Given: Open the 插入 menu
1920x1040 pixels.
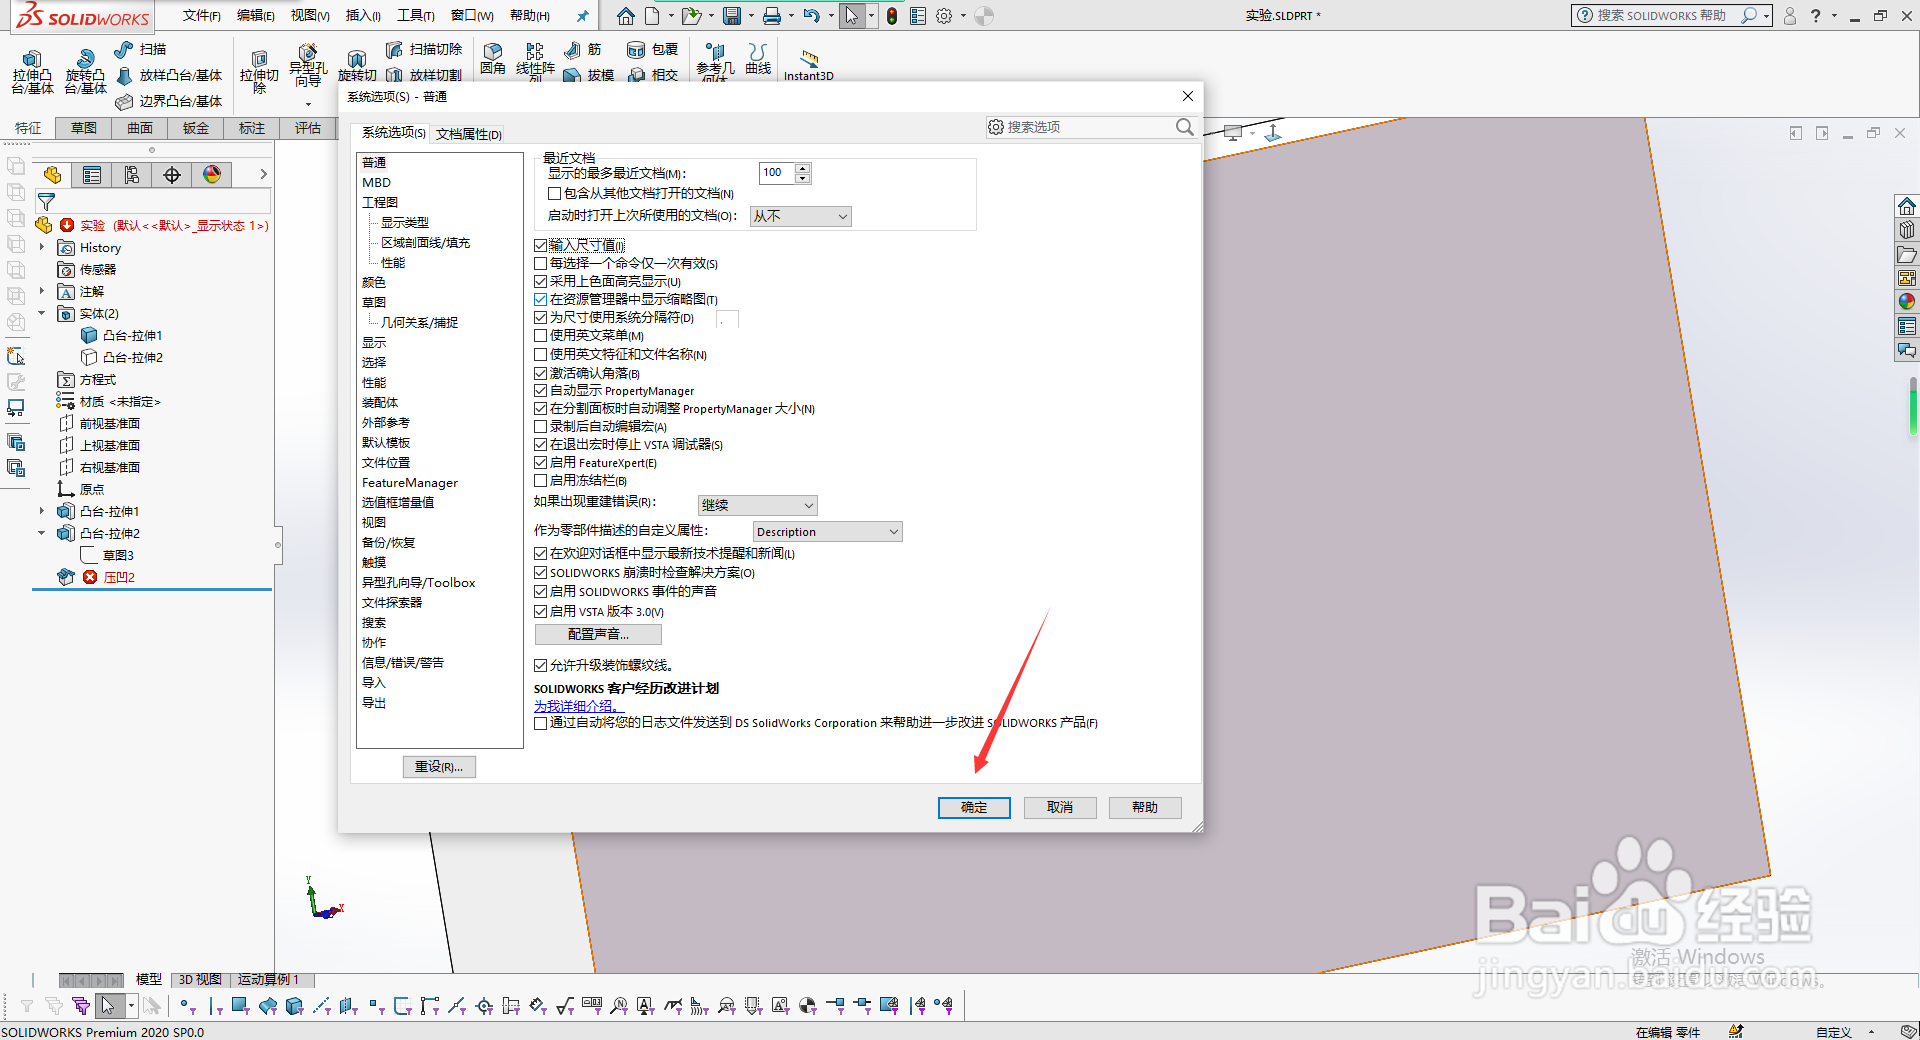Looking at the screenshot, I should (x=360, y=15).
